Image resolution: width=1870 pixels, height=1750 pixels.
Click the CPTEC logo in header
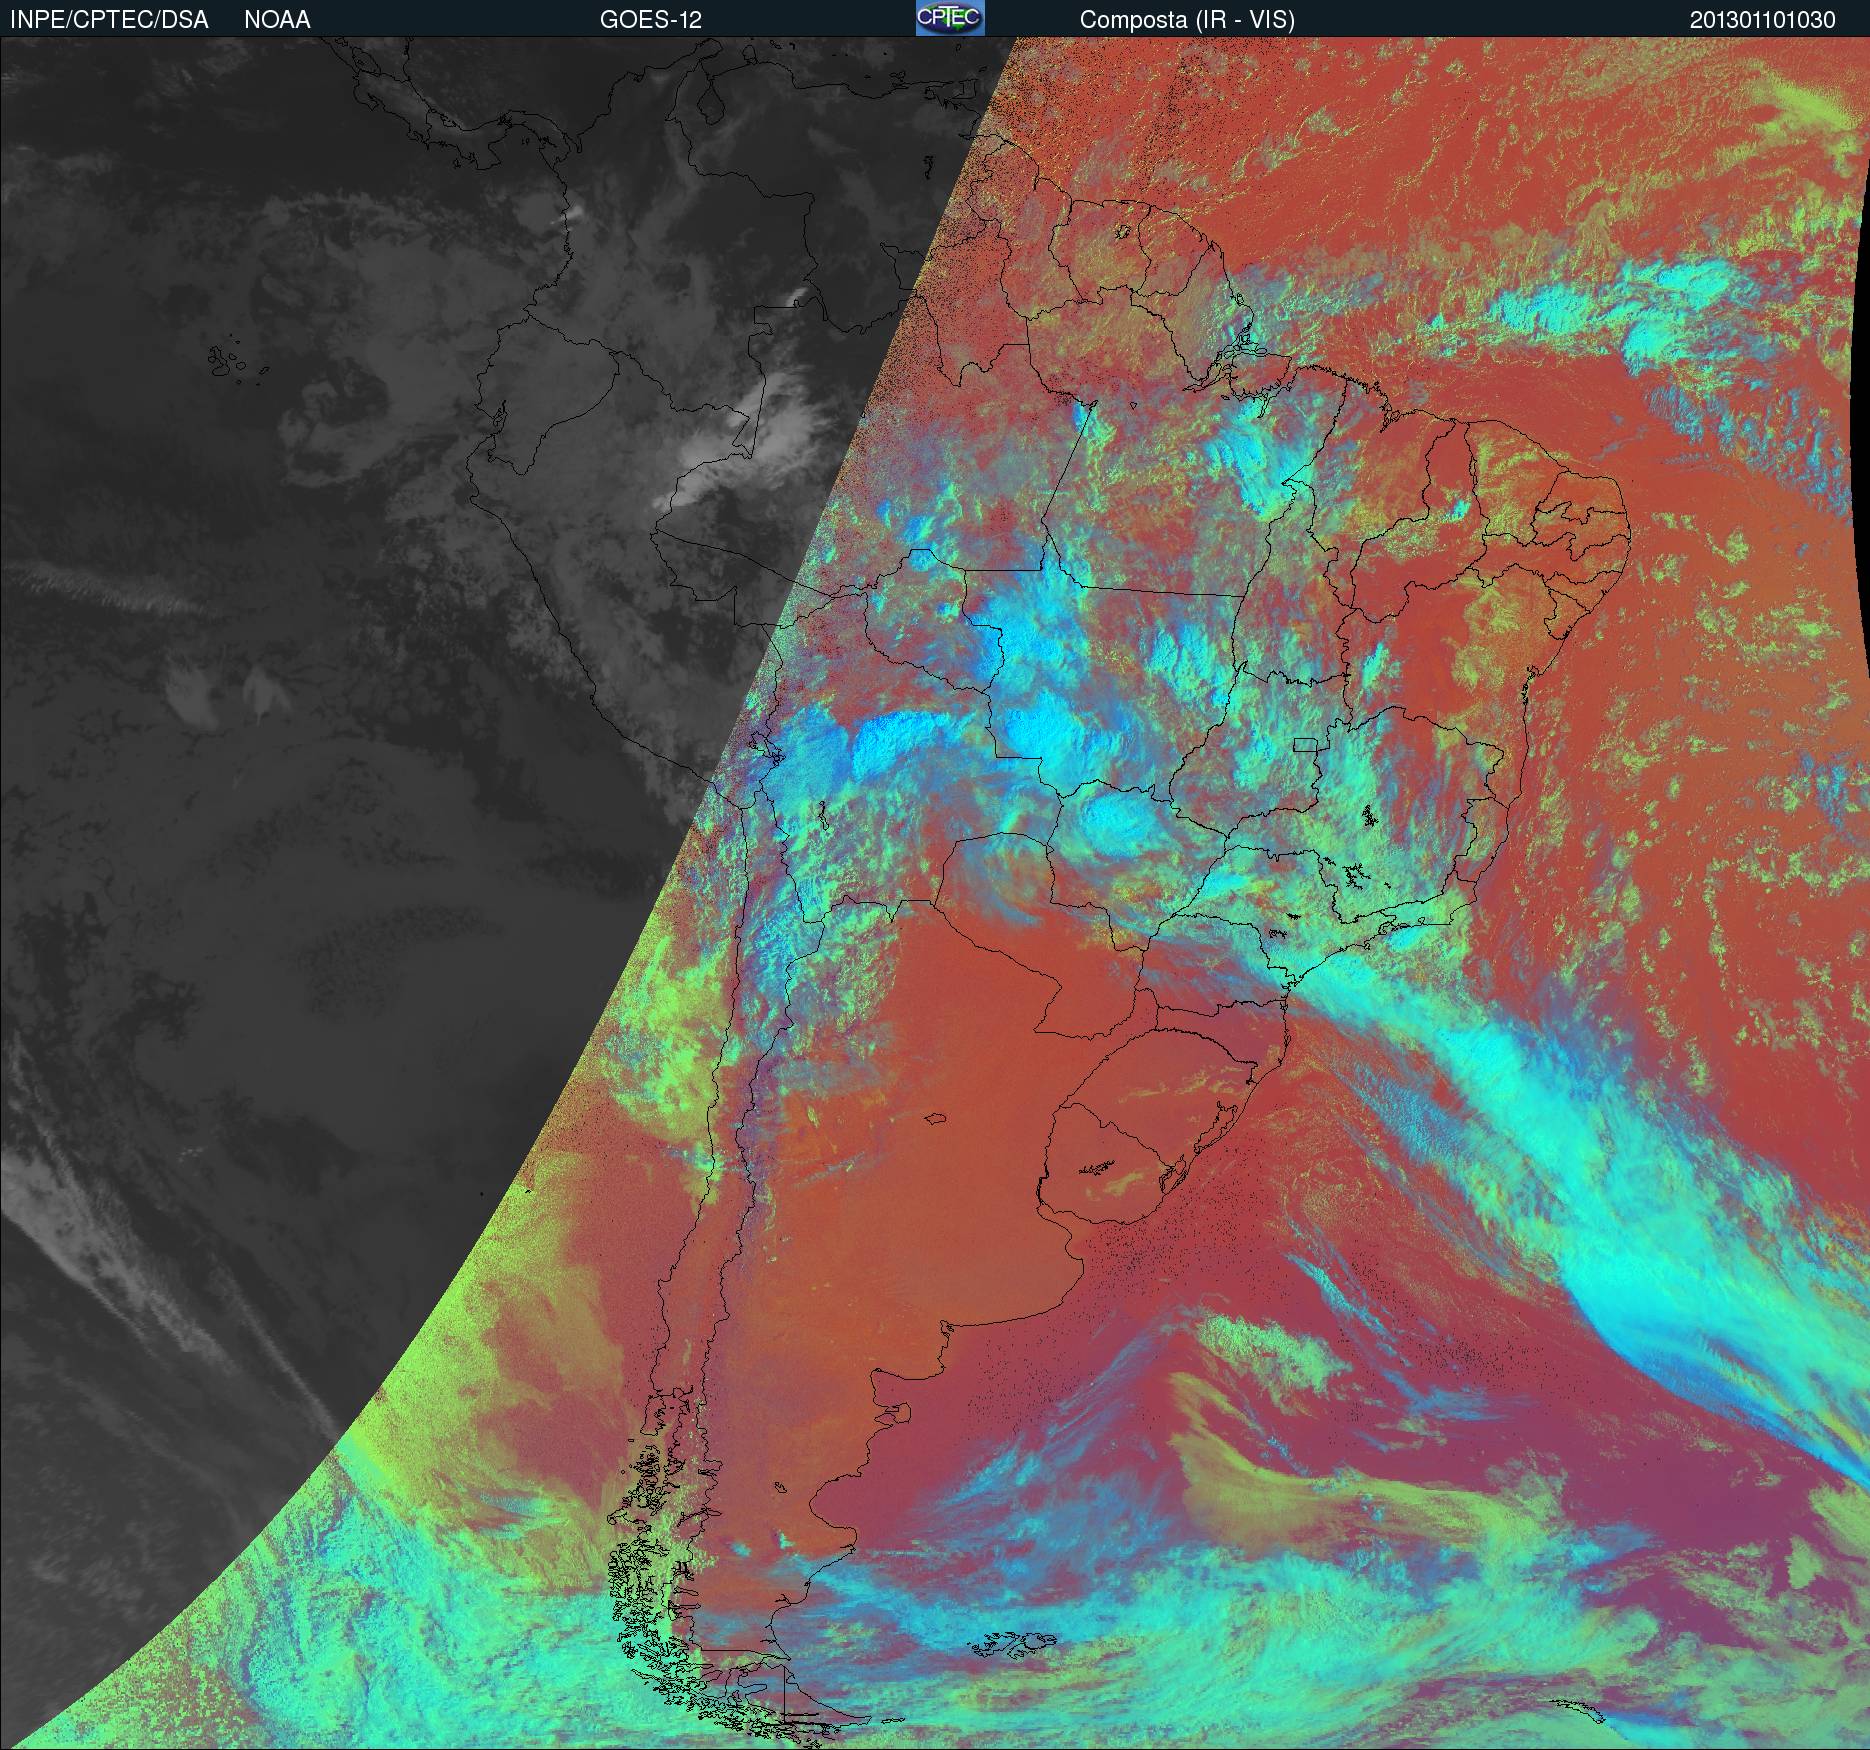click(x=950, y=18)
